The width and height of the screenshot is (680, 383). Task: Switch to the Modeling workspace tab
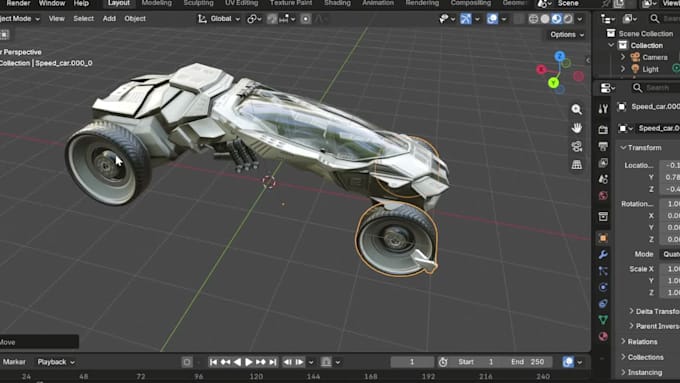[157, 3]
